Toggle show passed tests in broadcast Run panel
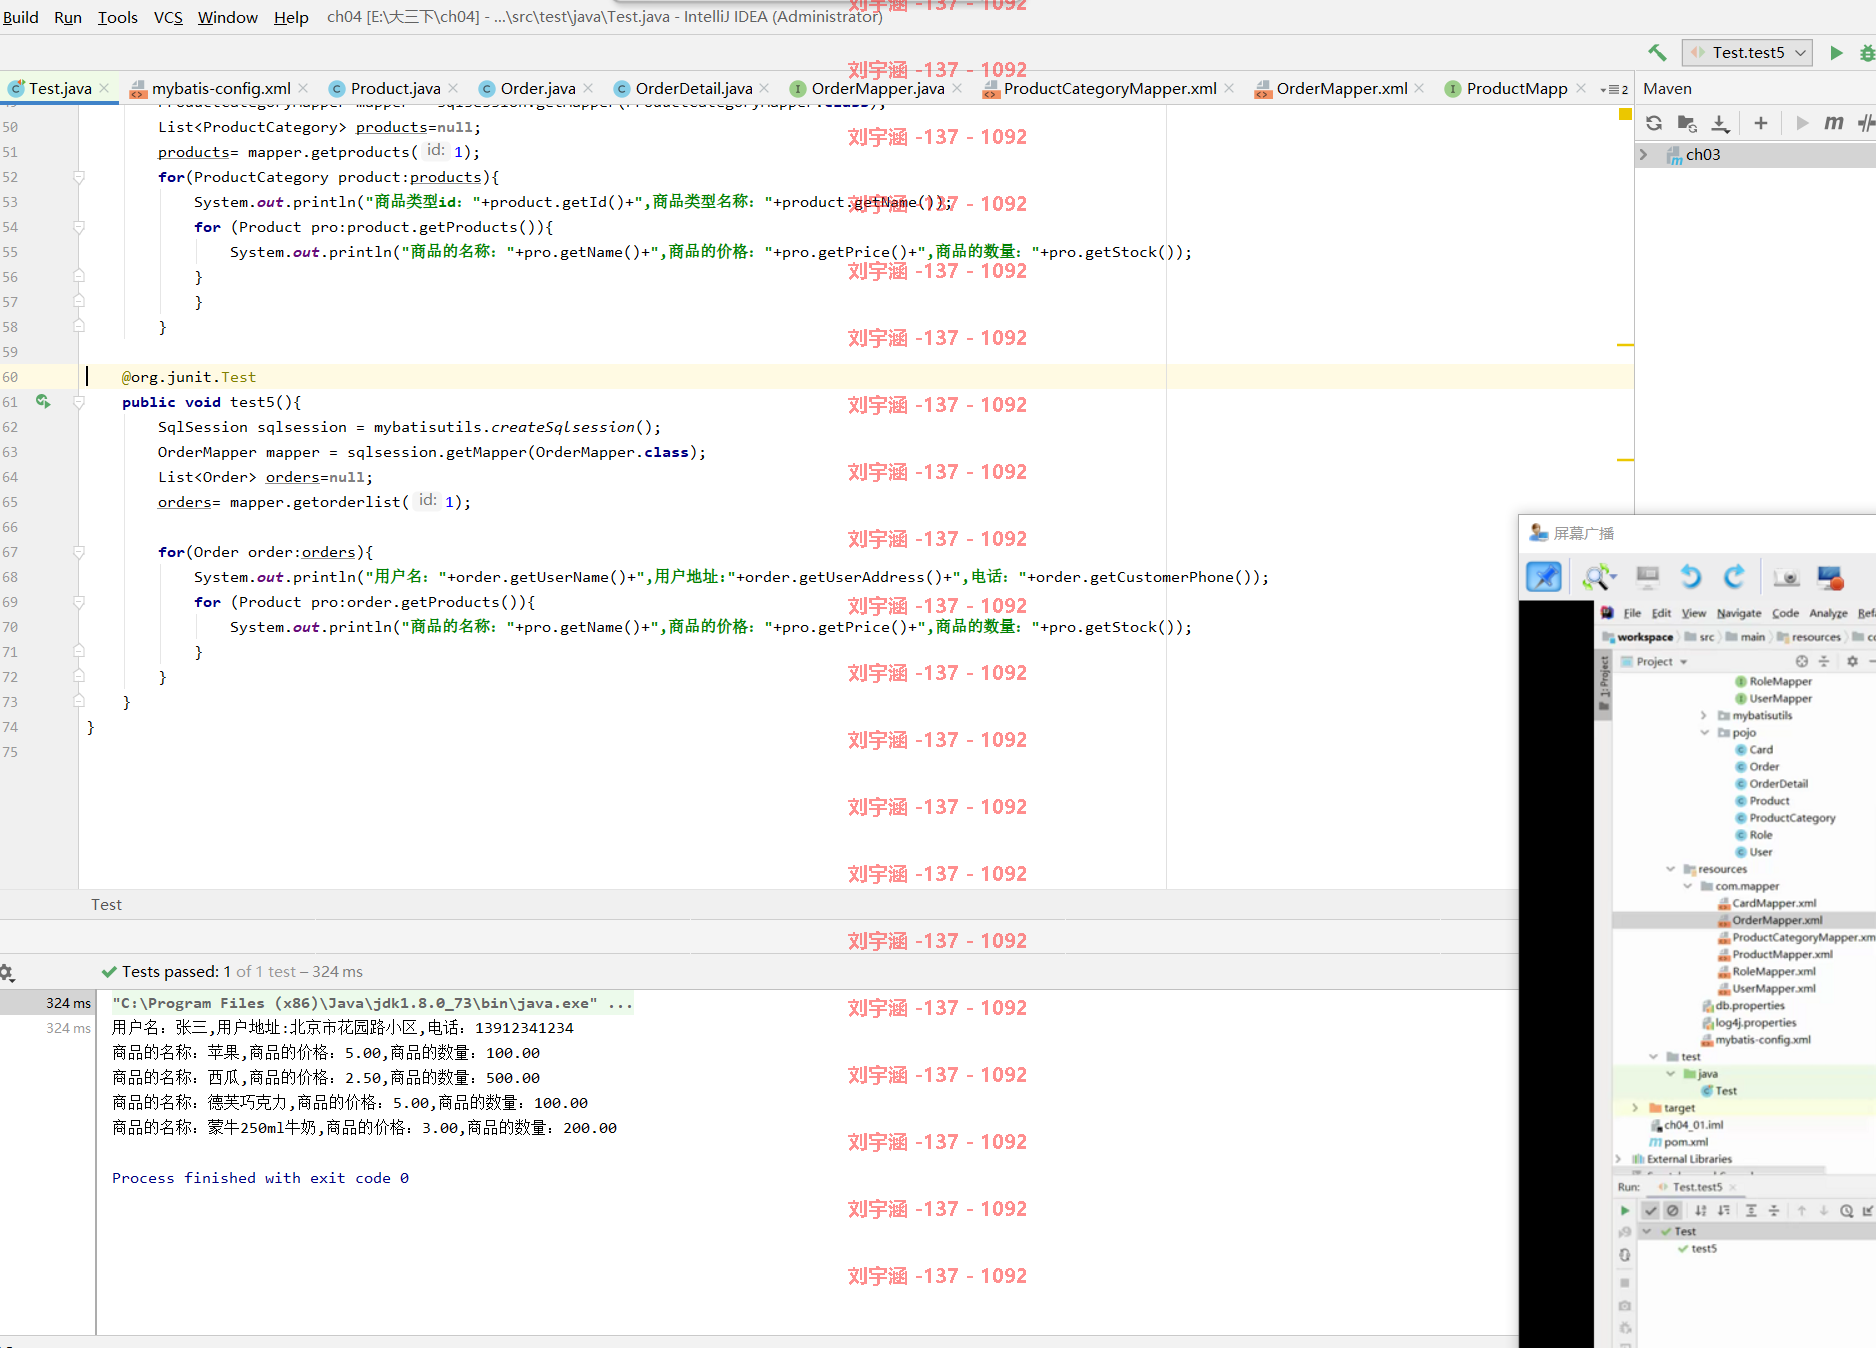The width and height of the screenshot is (1876, 1348). [1651, 1211]
